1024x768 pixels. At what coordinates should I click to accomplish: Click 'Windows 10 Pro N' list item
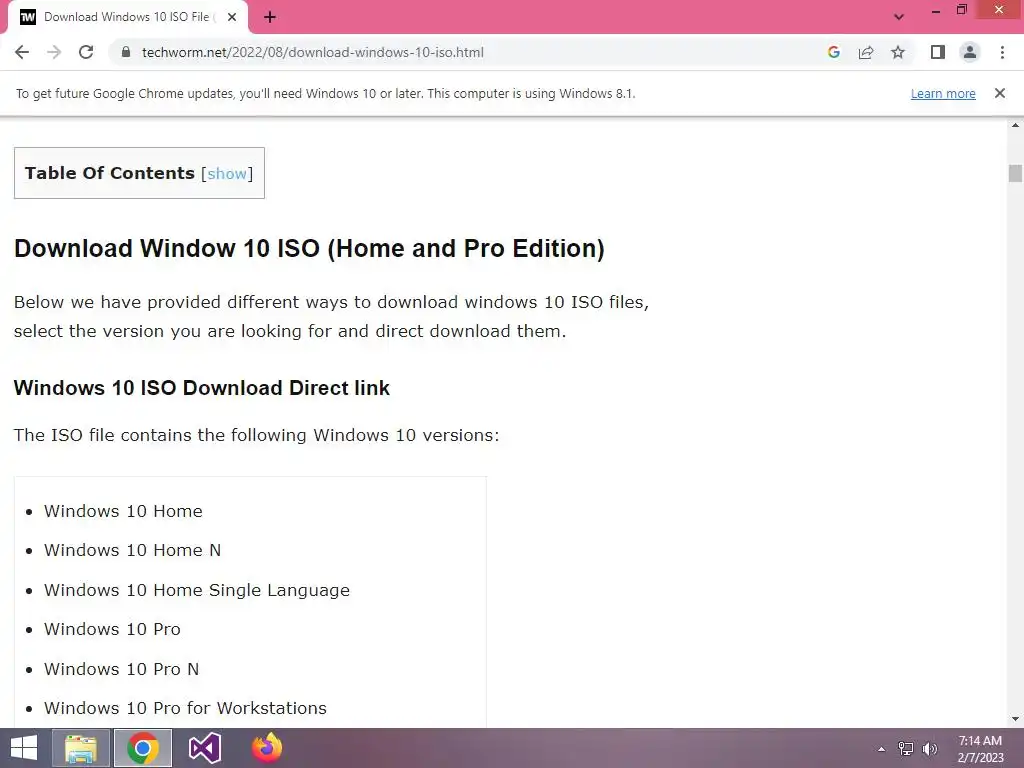121,669
